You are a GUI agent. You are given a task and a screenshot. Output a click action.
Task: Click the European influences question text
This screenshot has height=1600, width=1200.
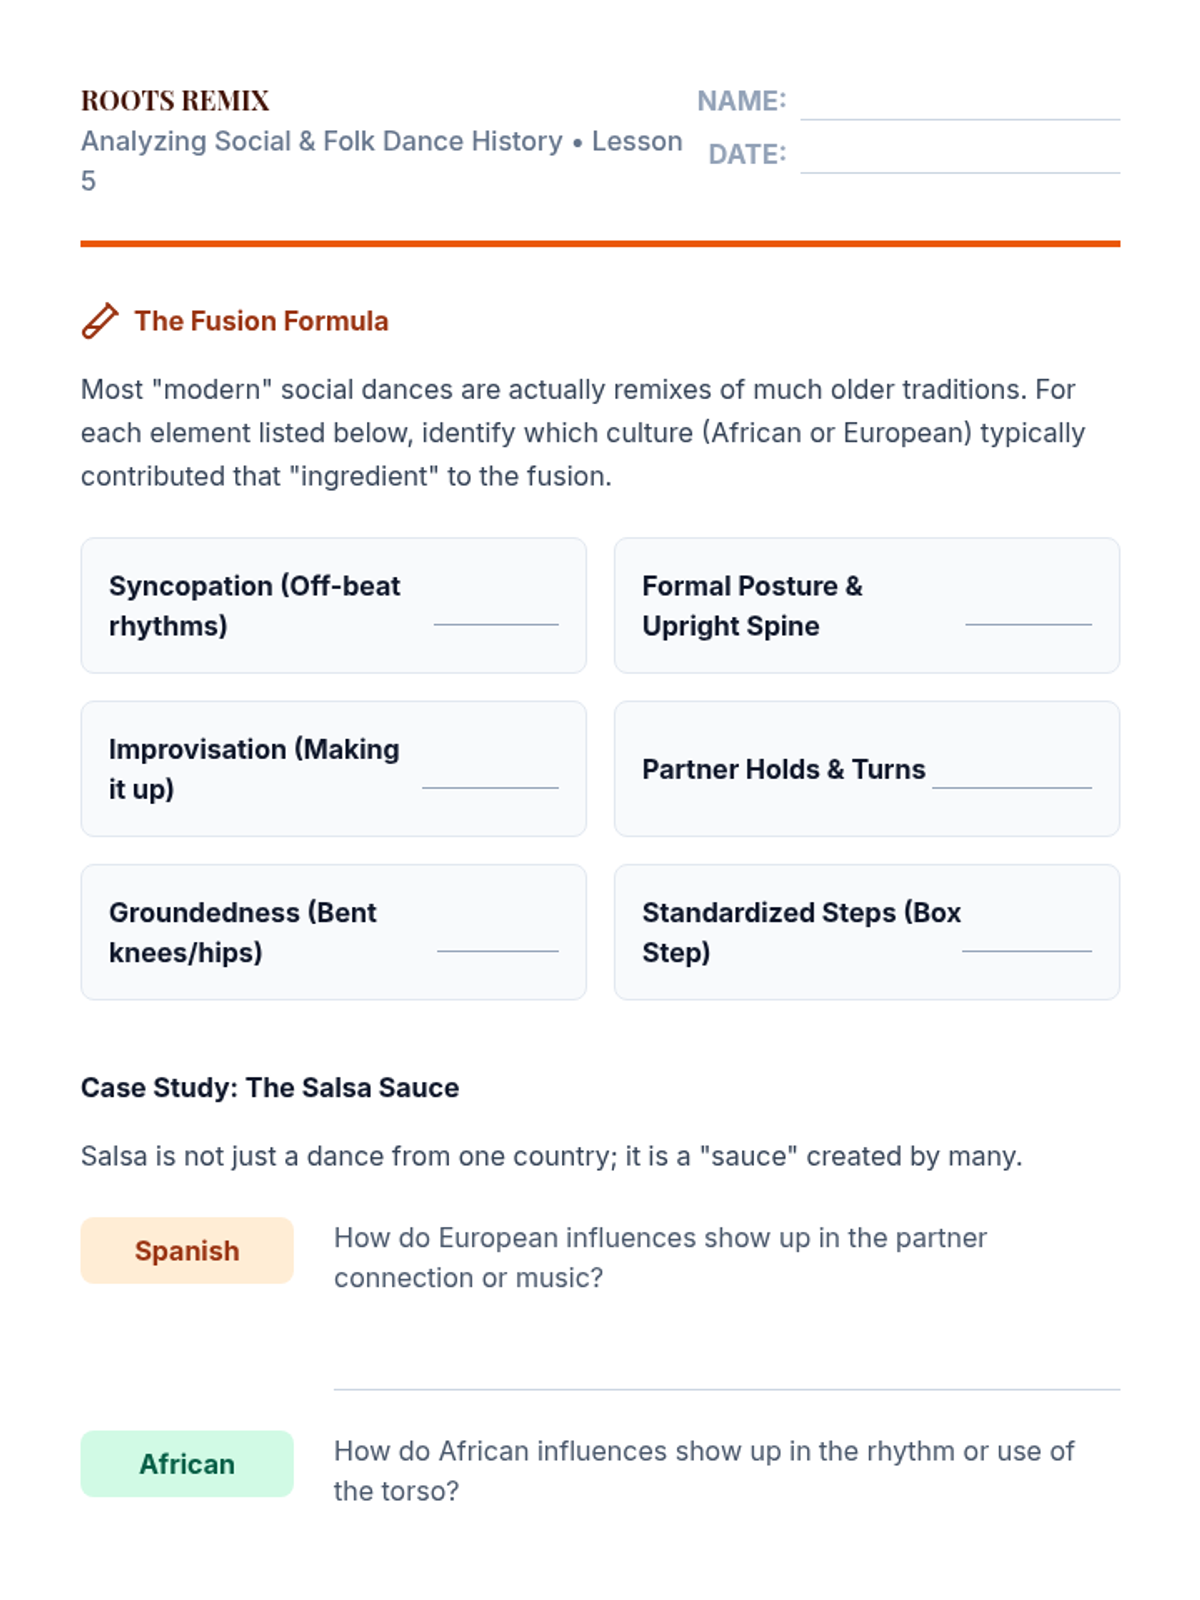coord(660,1258)
